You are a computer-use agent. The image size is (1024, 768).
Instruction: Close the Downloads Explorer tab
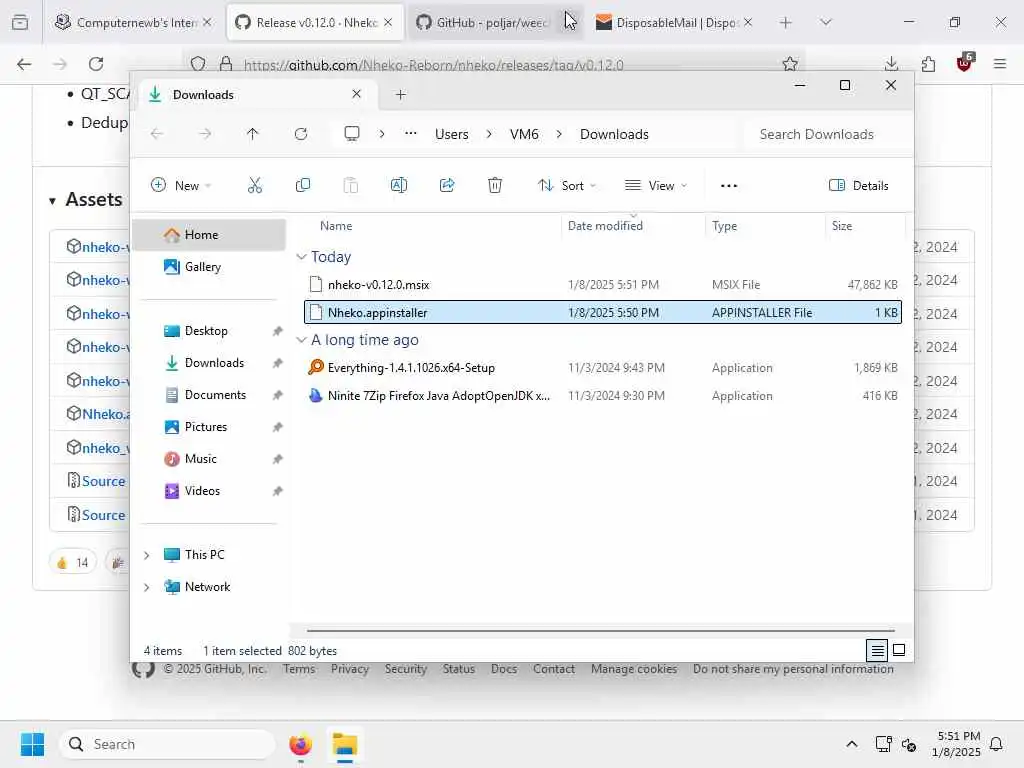(357, 94)
